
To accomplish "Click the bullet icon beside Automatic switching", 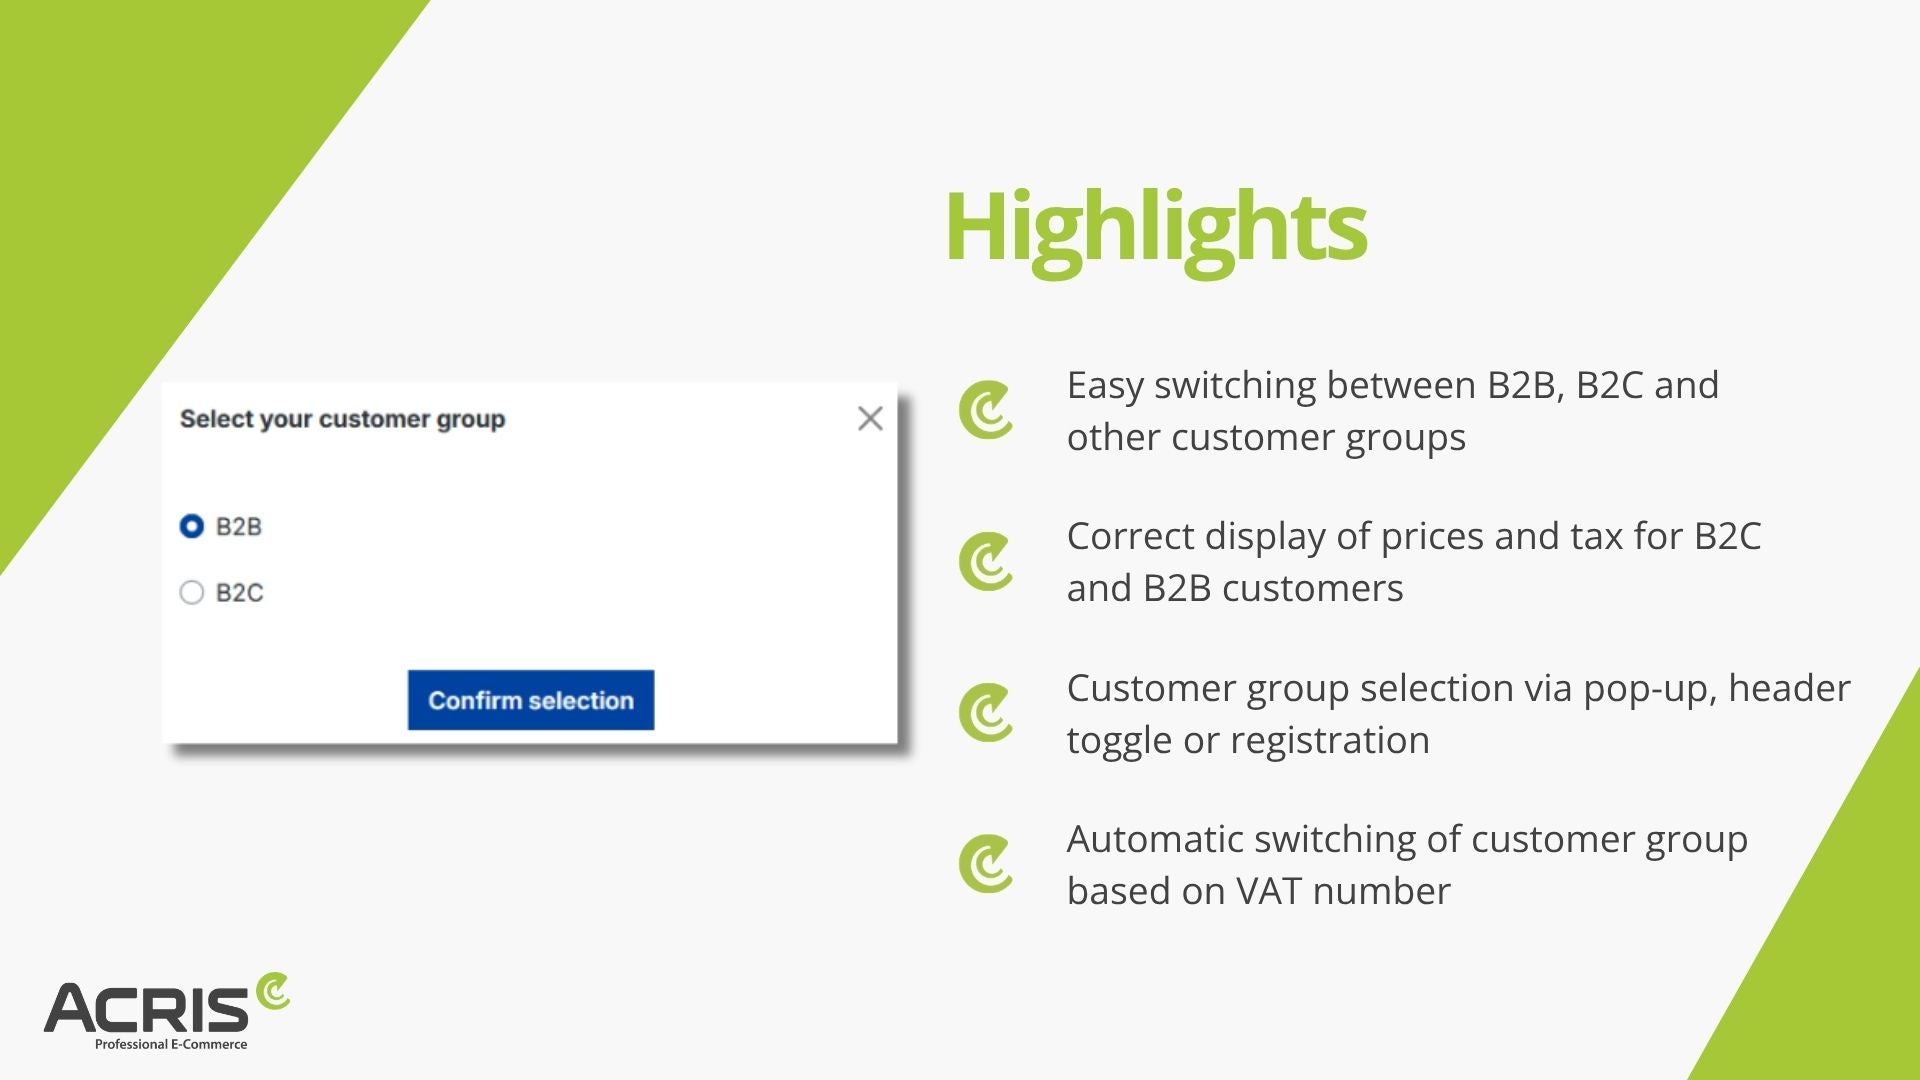I will [x=986, y=864].
